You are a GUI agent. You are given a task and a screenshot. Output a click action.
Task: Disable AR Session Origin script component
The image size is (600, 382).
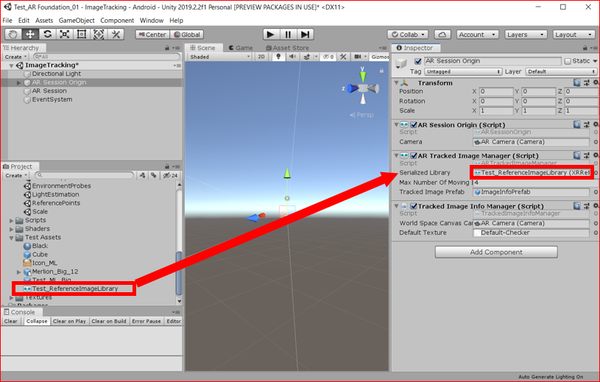pyautogui.click(x=413, y=125)
